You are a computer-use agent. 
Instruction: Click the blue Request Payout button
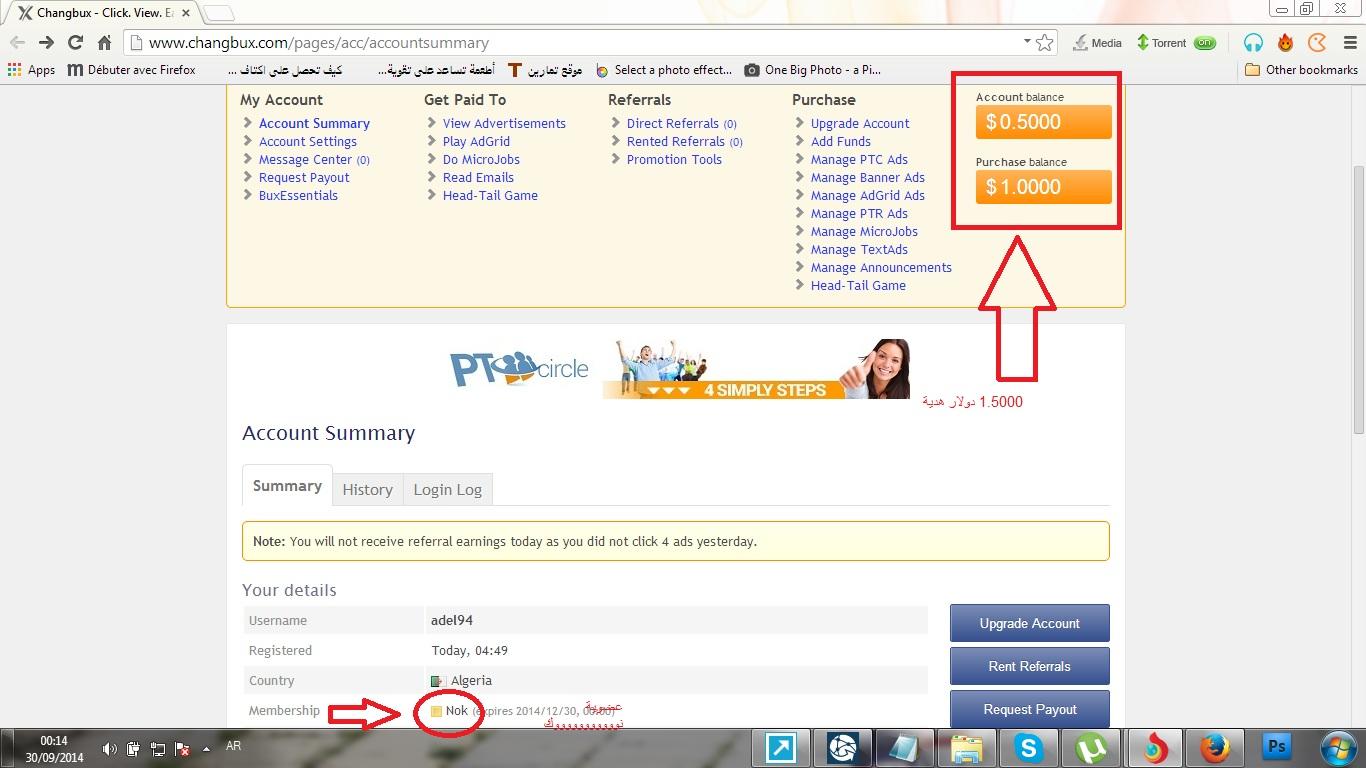click(1029, 708)
